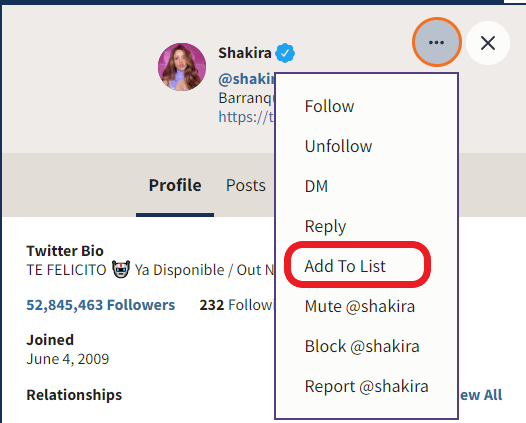Open the Posts tab
Viewport: 526px width, 423px height.
(246, 185)
